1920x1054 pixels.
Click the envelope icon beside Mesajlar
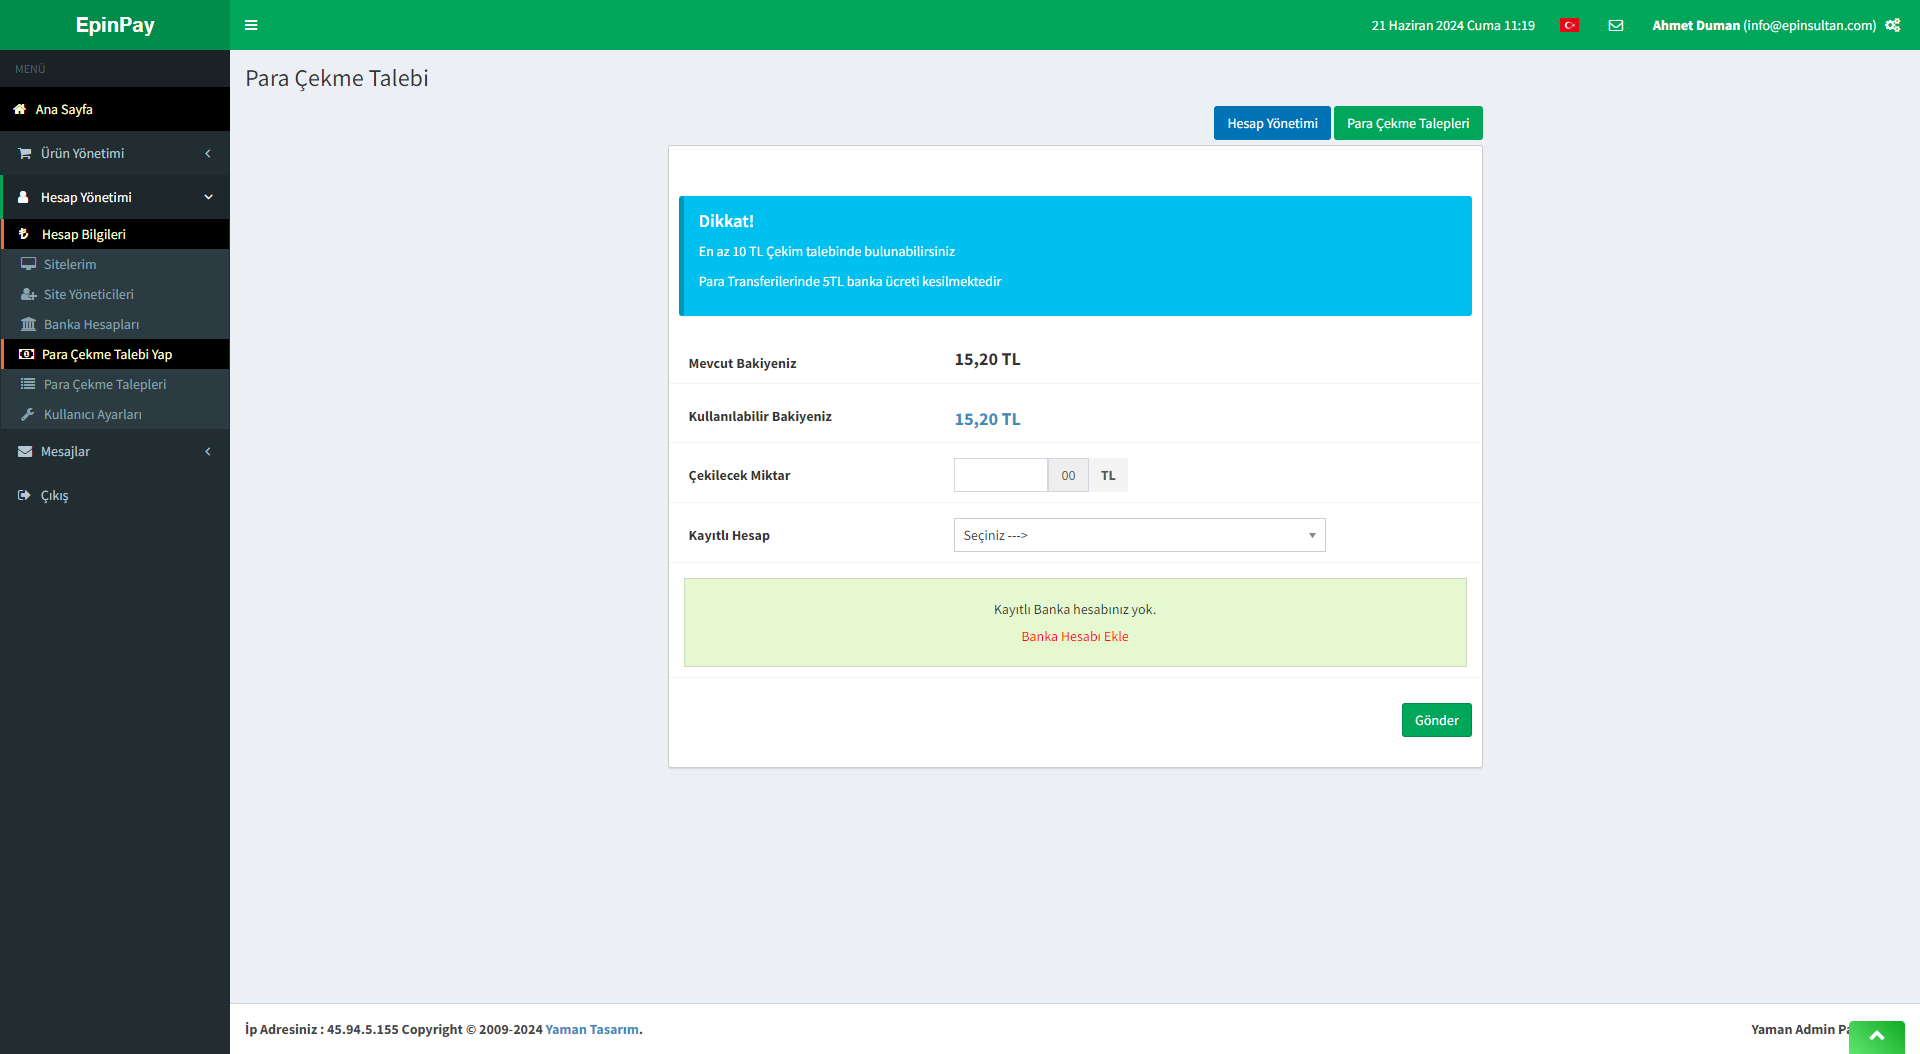(25, 451)
